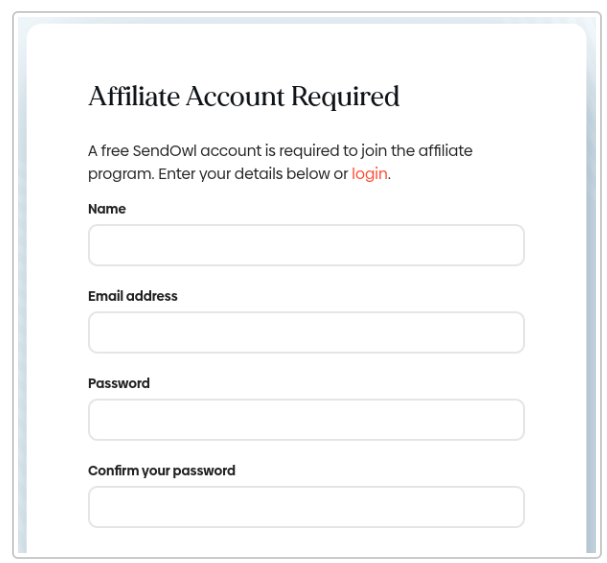607x563 pixels.
Task: Click the Name field label
Action: click(107, 209)
